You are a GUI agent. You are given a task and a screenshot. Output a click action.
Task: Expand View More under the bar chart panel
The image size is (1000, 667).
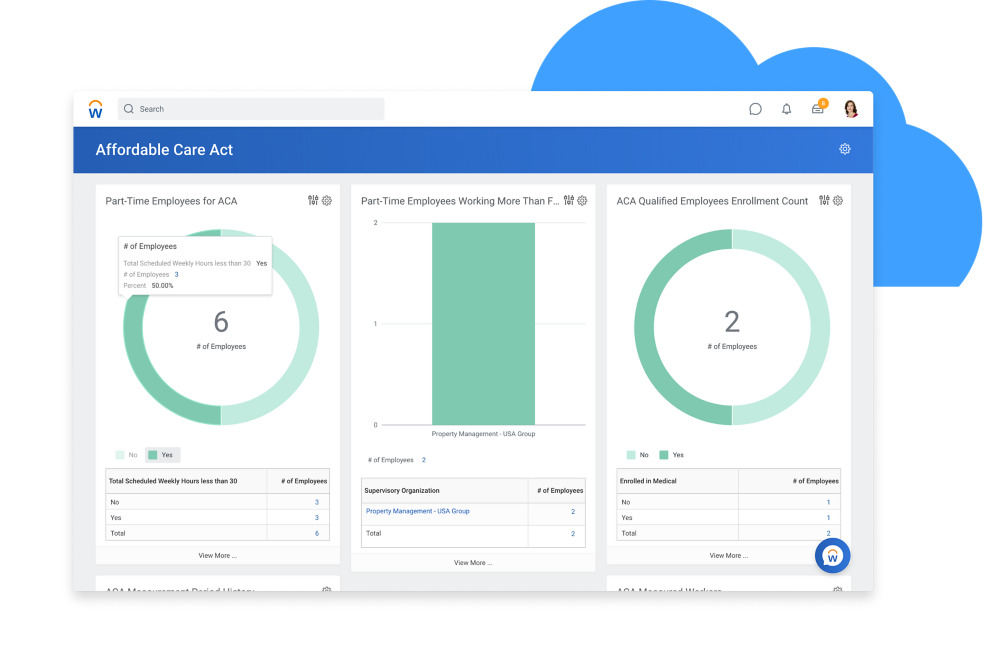473,563
